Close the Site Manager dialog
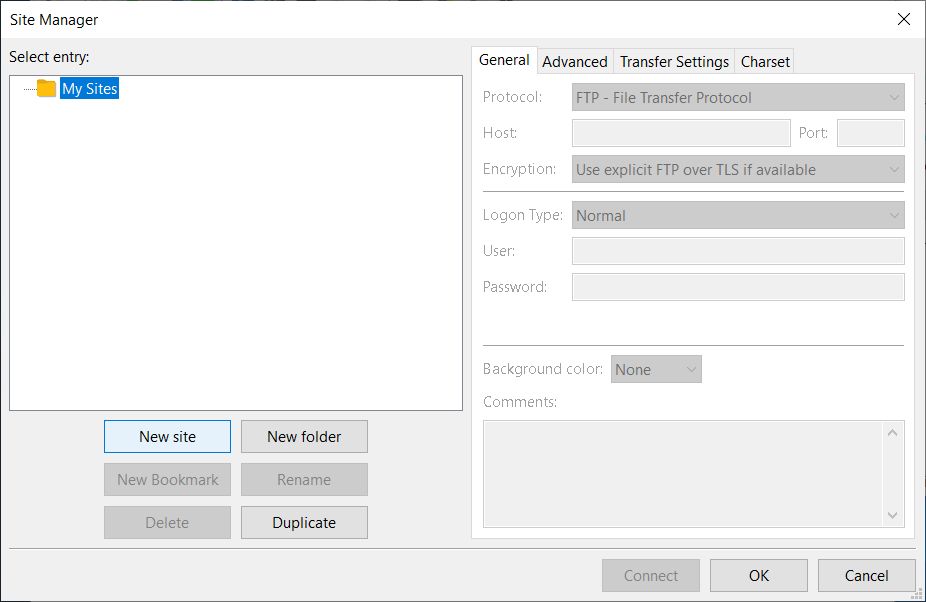The height and width of the screenshot is (602, 926). [x=904, y=19]
